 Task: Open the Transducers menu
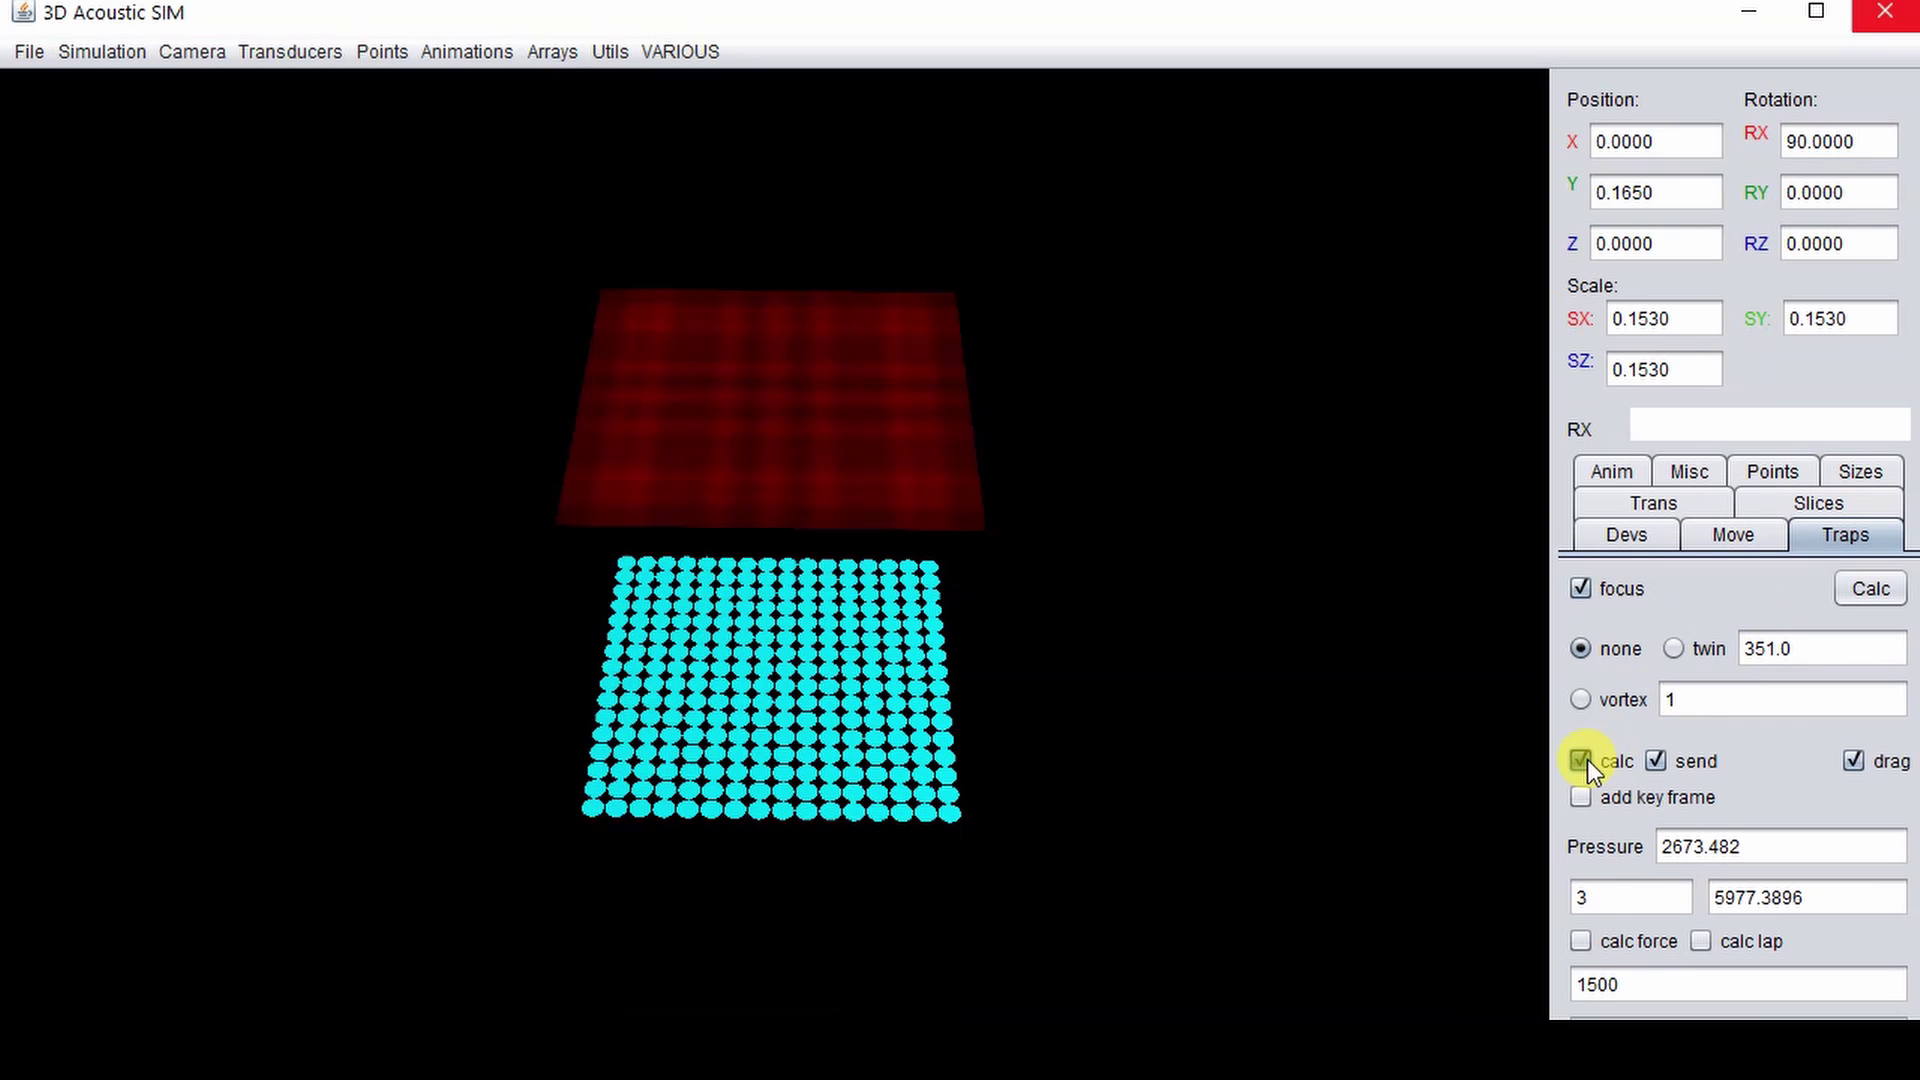289,51
